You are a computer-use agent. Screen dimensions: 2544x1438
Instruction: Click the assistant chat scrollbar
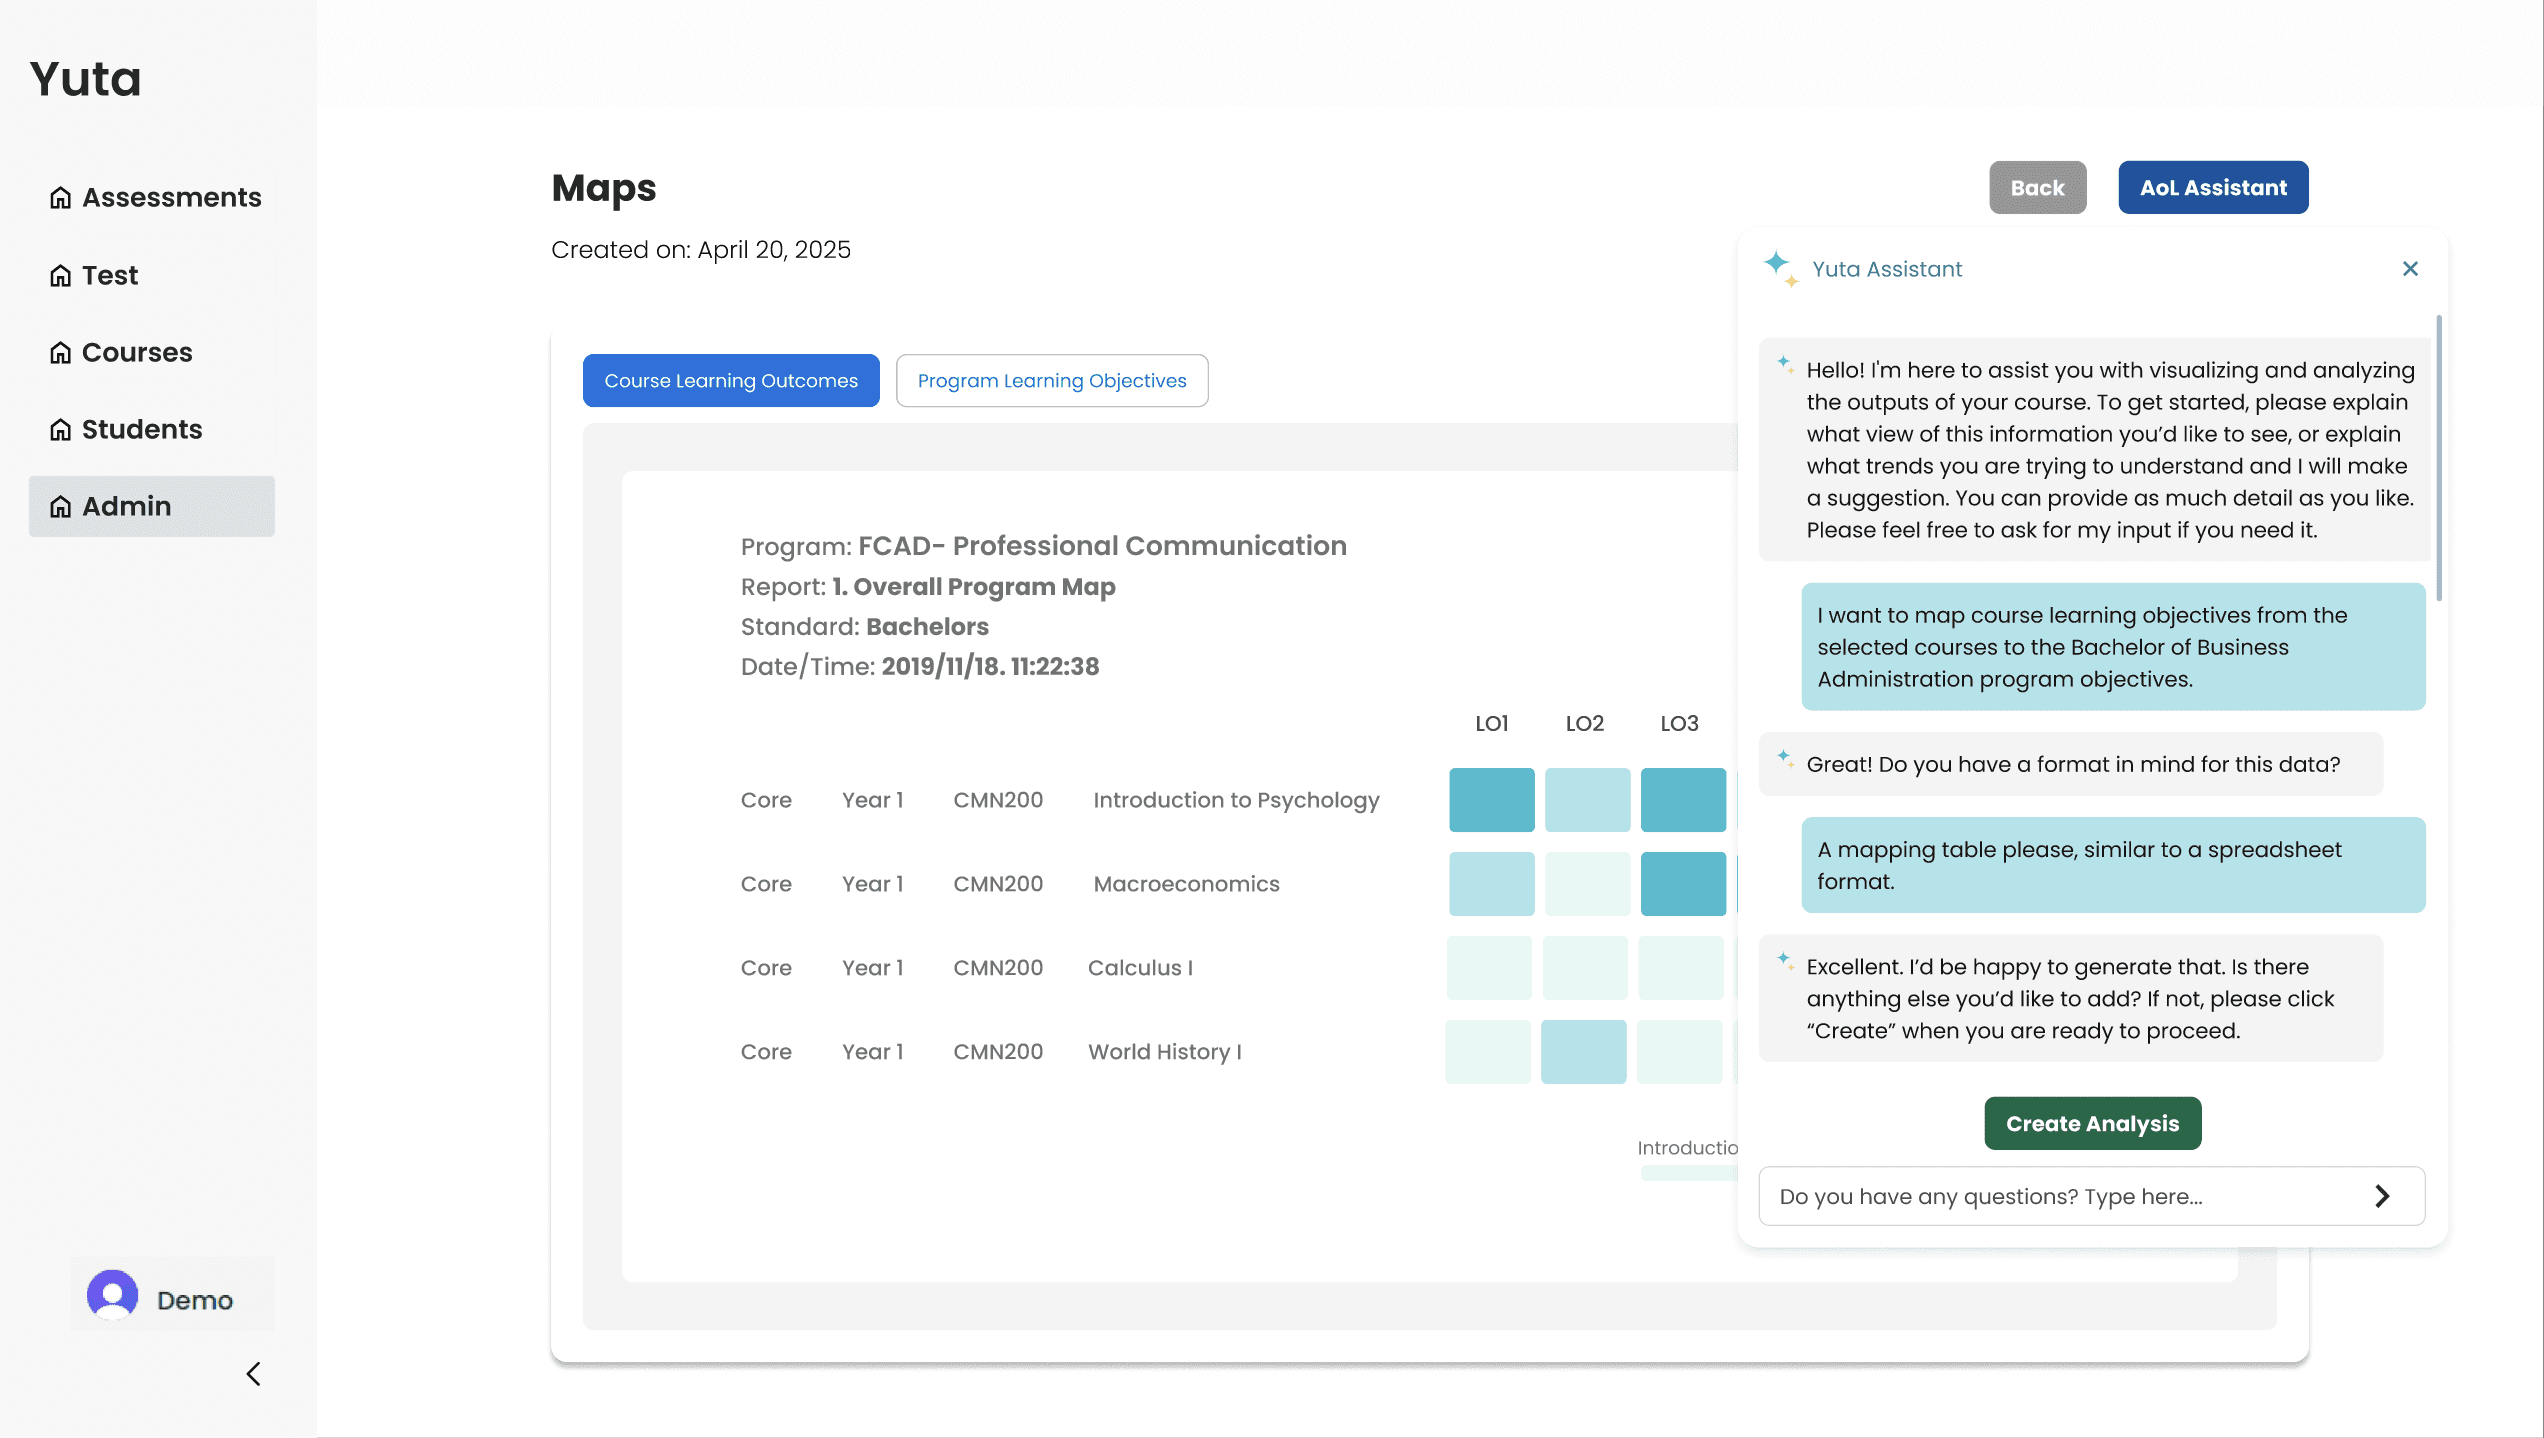(x=2439, y=460)
